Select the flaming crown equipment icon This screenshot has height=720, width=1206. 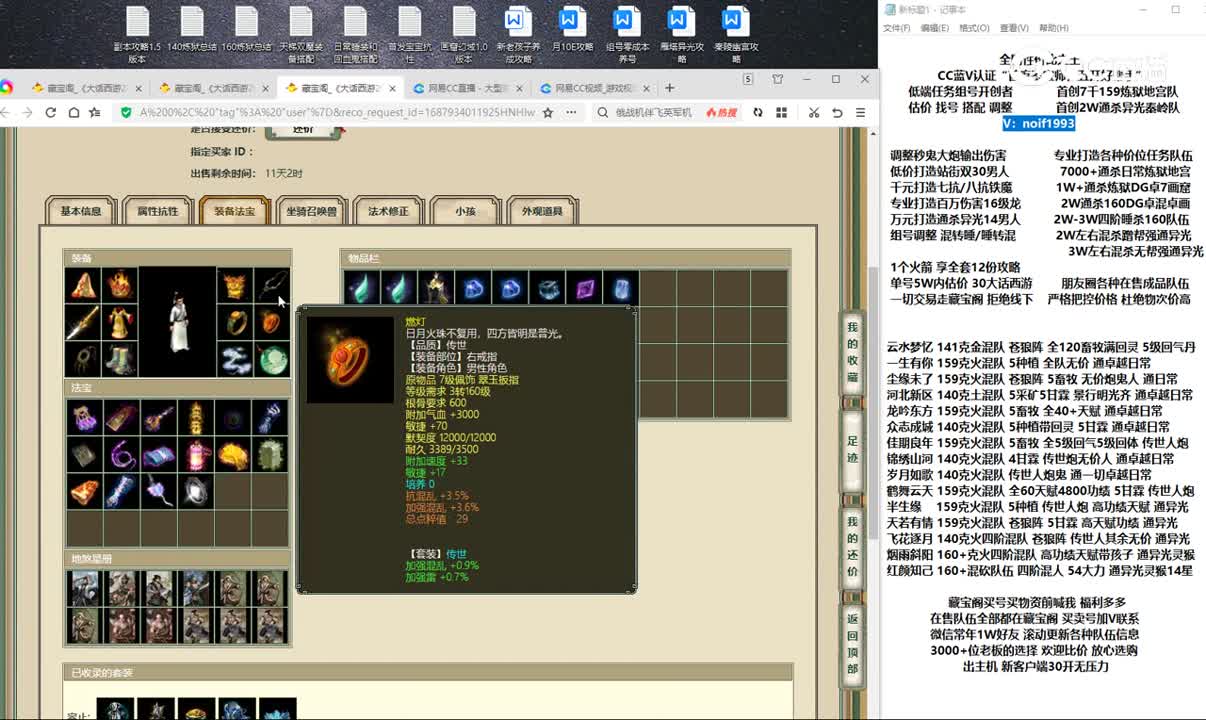click(x=120, y=285)
